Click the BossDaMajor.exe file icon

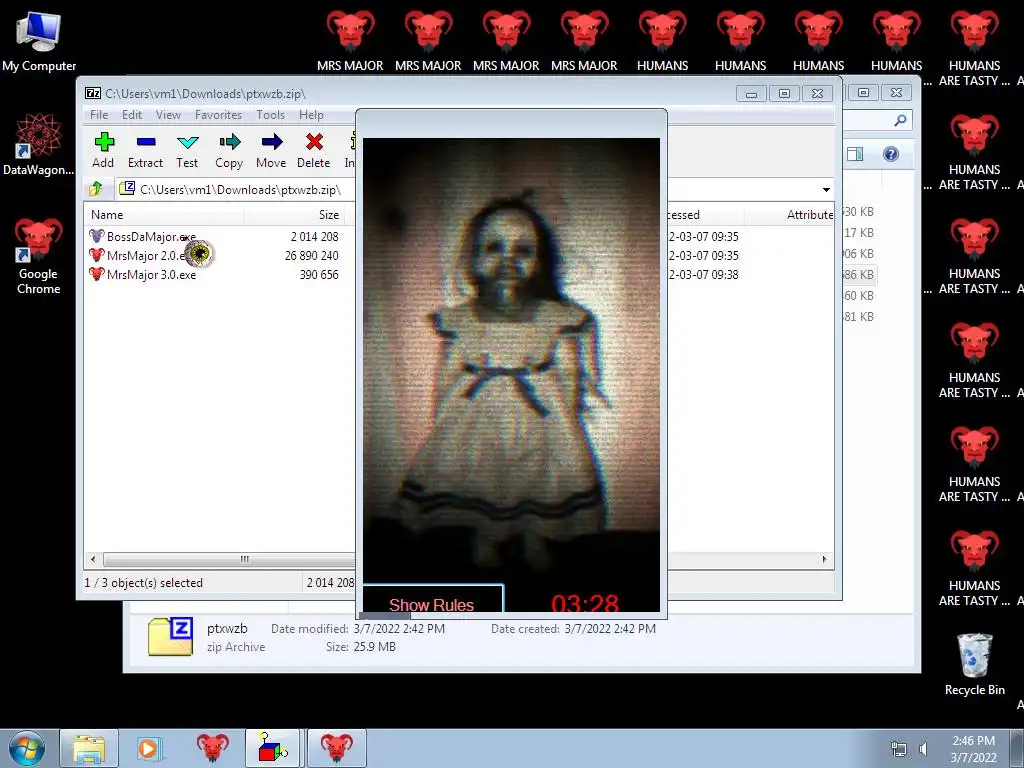[x=97, y=236]
